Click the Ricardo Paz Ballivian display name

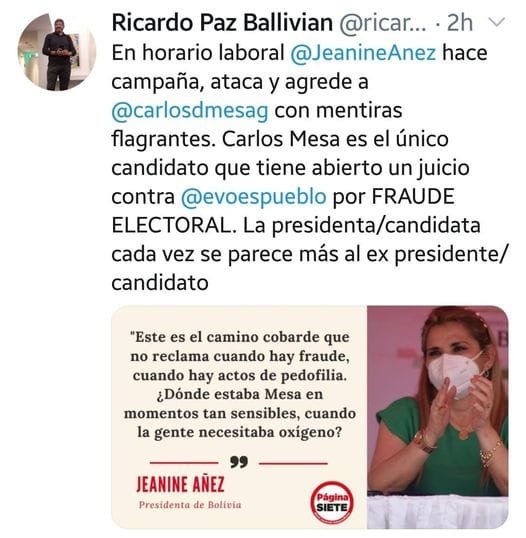click(222, 23)
